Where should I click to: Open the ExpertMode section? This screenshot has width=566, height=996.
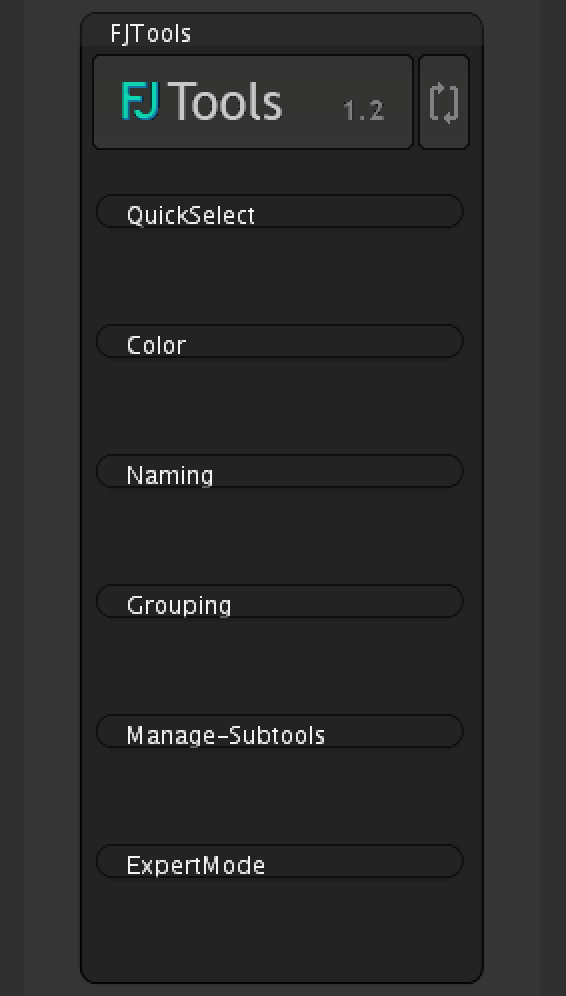tap(280, 861)
